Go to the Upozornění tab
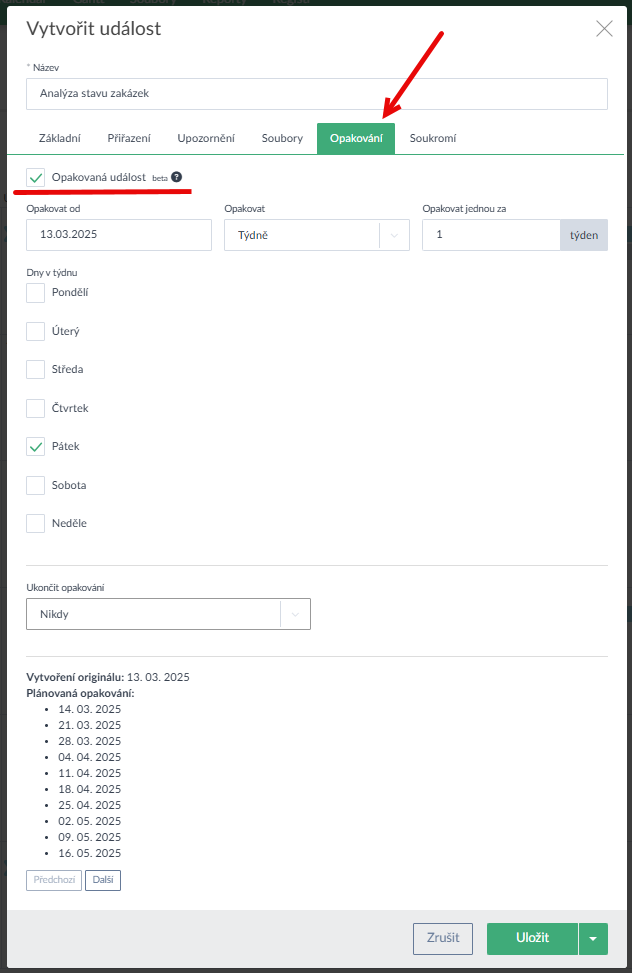The height and width of the screenshot is (973, 632). 206,139
